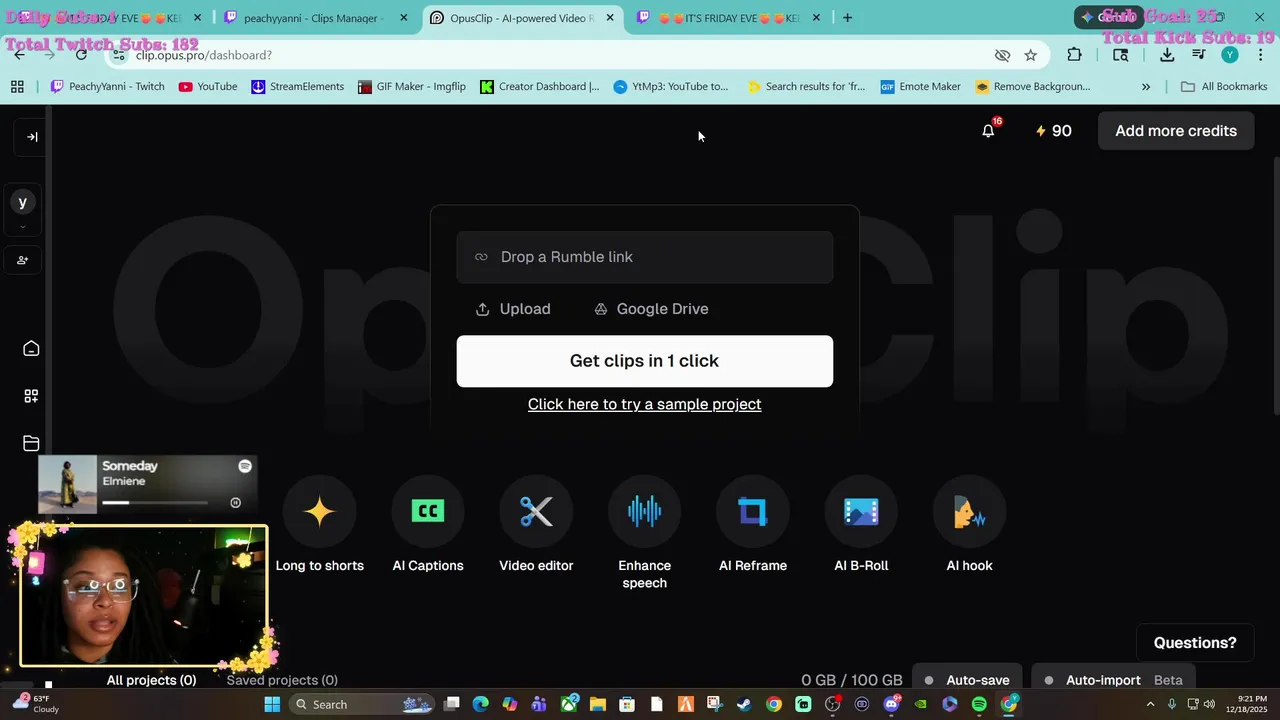Open the browser profile avatar
Screen dimensions: 1280x720
pyautogui.click(x=1230, y=55)
